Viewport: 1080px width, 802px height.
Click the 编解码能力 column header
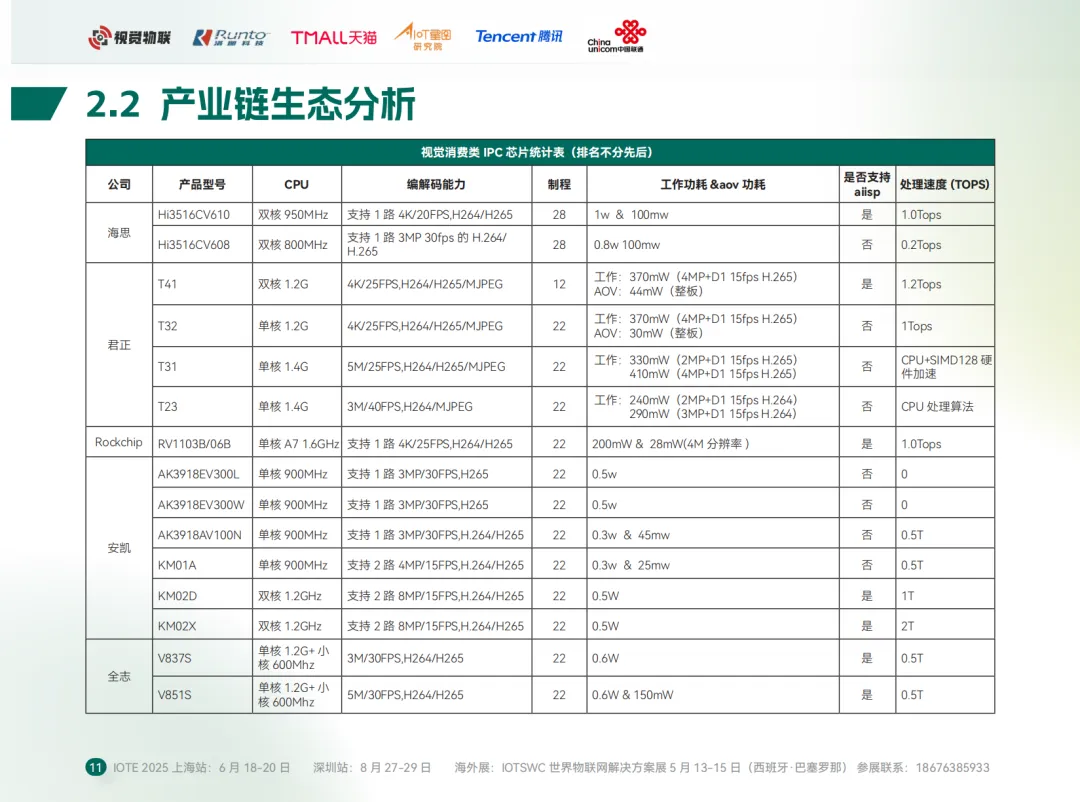(x=436, y=185)
